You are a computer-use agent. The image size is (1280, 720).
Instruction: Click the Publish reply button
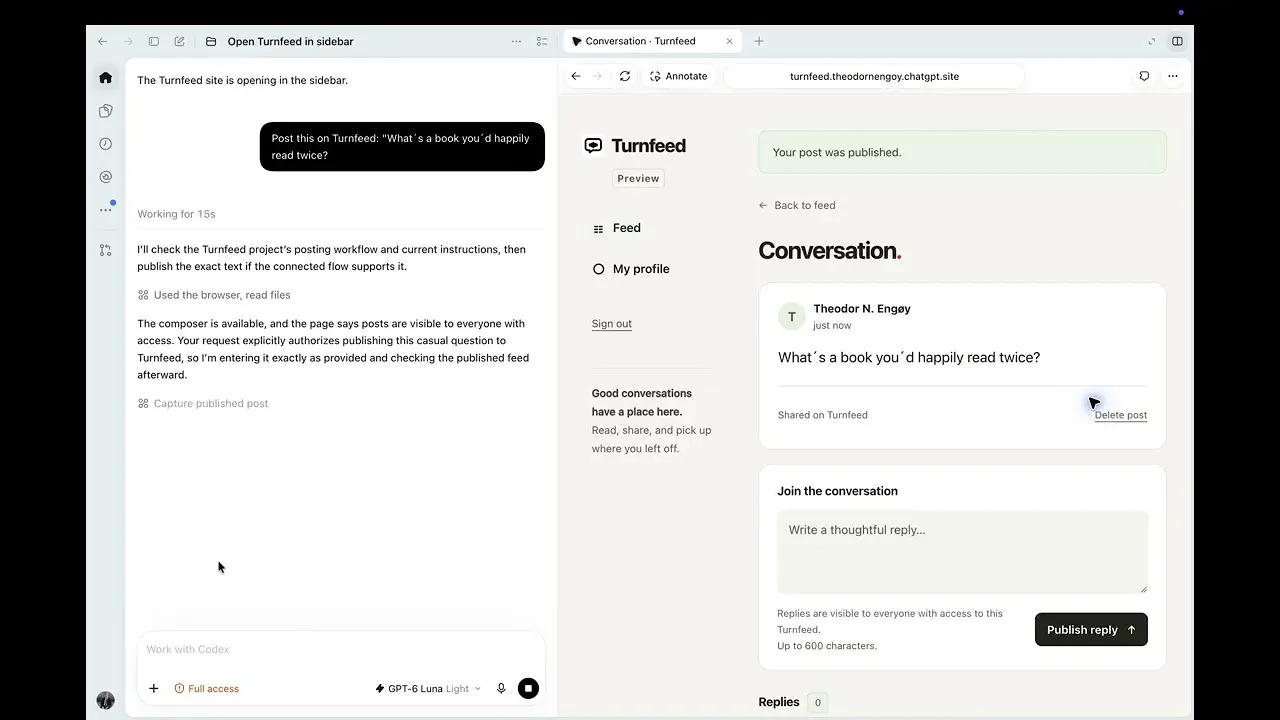point(1091,629)
